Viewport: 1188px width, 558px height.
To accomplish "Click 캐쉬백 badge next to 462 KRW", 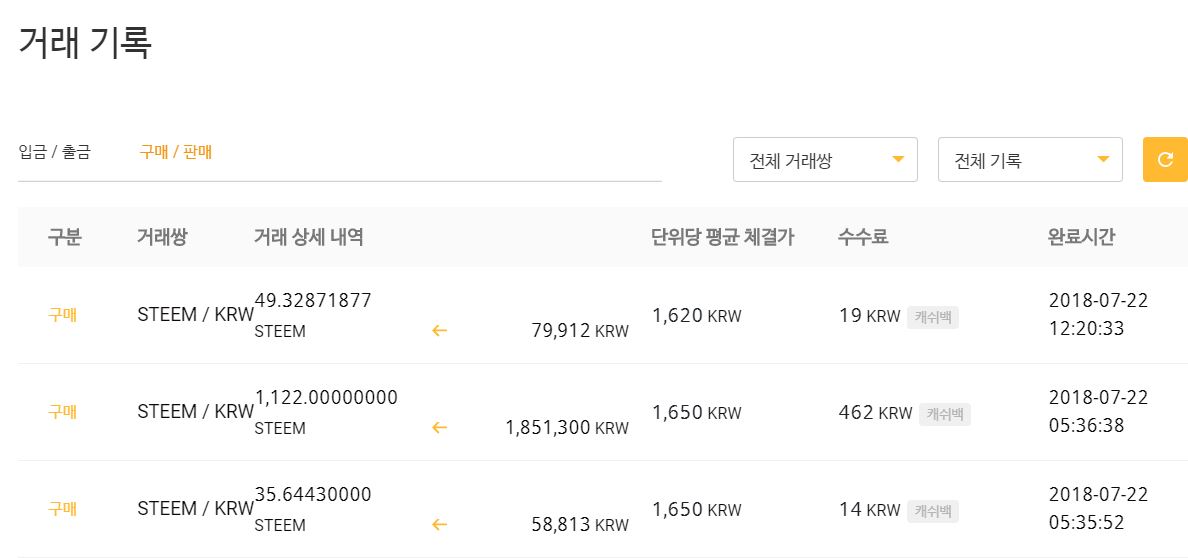I will 944,413.
